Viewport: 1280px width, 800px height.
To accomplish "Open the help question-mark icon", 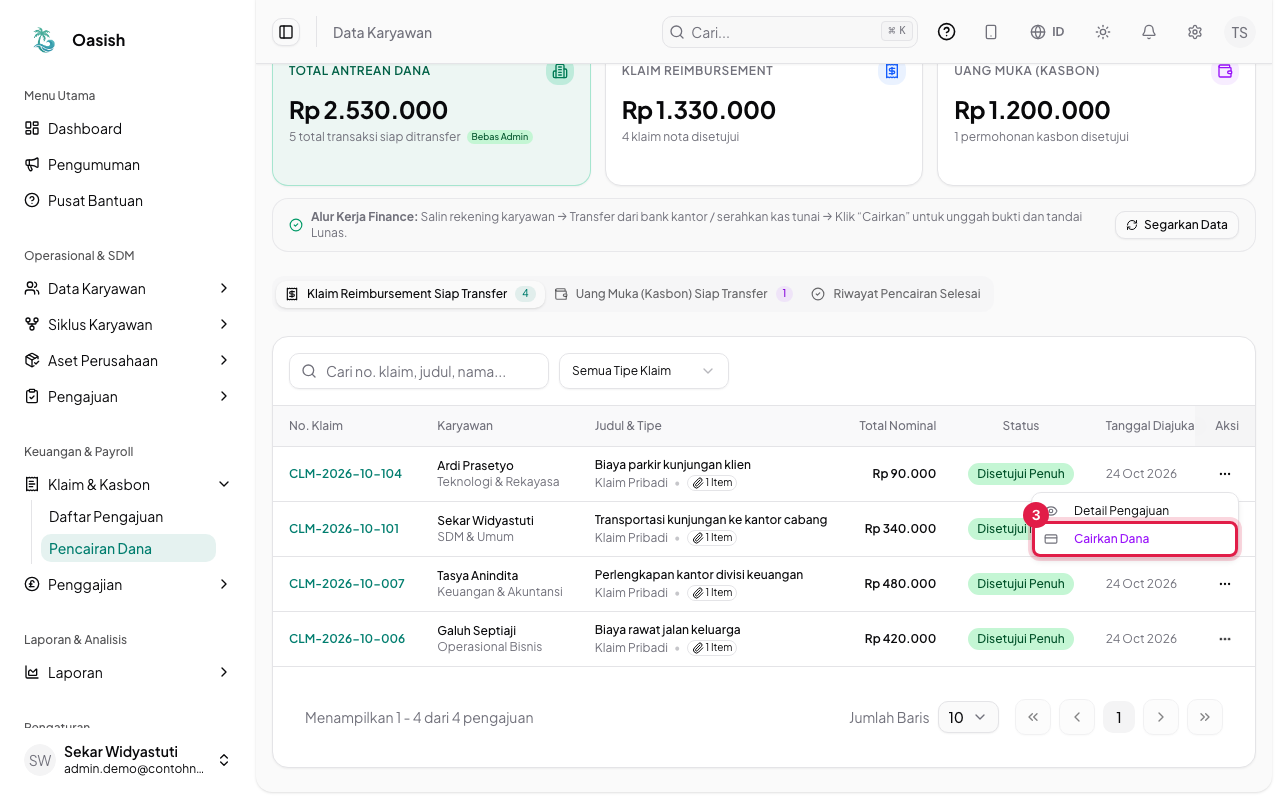I will coord(946,32).
